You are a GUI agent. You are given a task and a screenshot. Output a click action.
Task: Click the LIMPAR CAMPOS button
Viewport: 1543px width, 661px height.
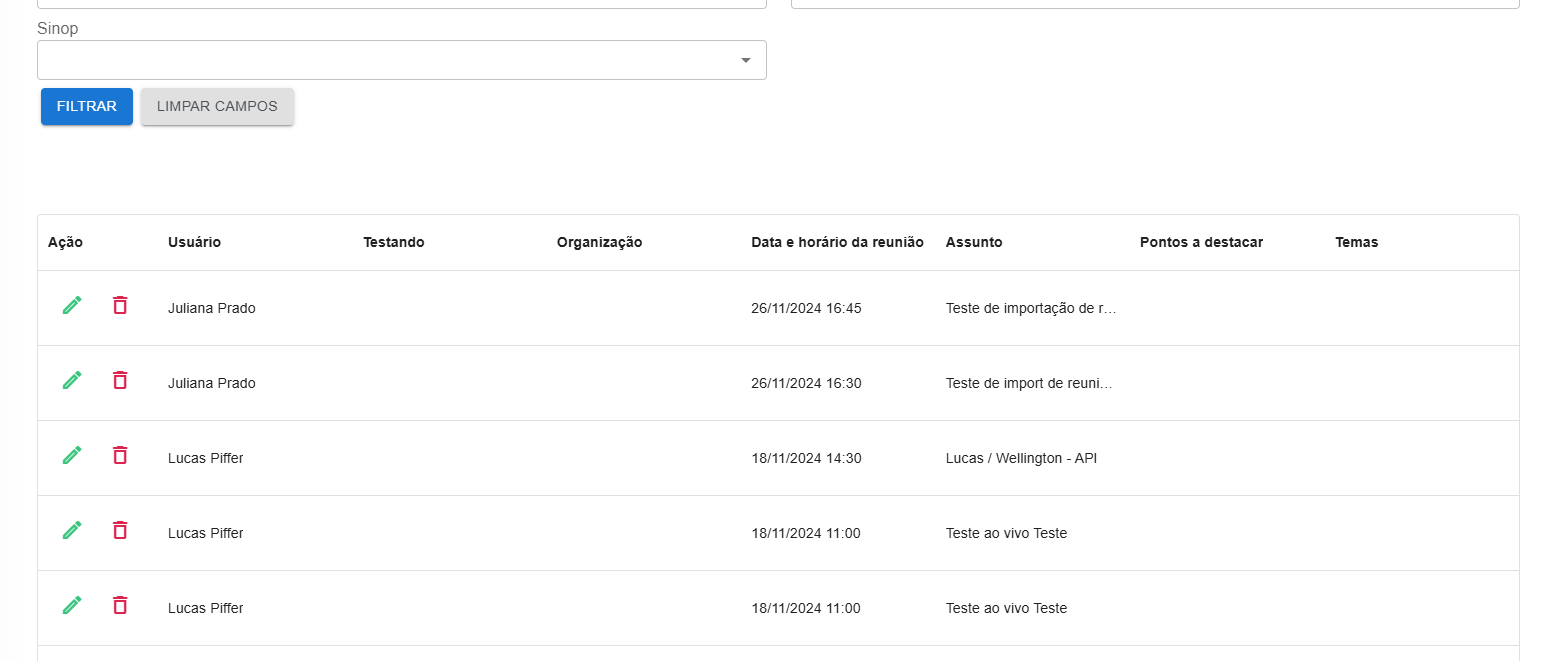click(x=217, y=107)
